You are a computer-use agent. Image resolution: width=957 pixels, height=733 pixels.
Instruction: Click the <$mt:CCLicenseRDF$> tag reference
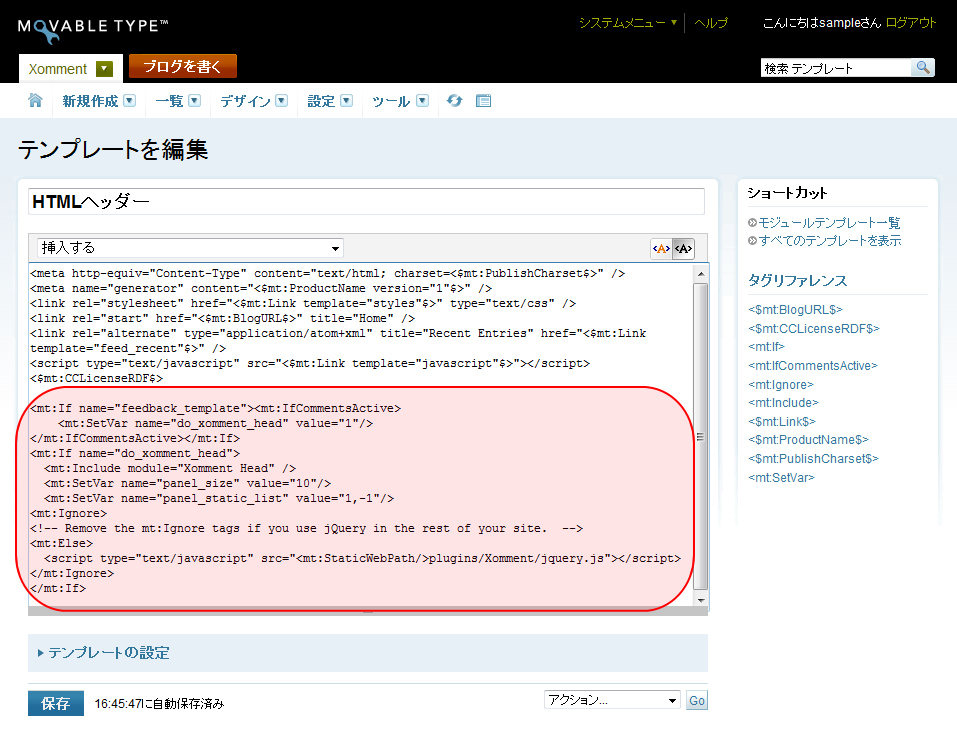coord(814,329)
